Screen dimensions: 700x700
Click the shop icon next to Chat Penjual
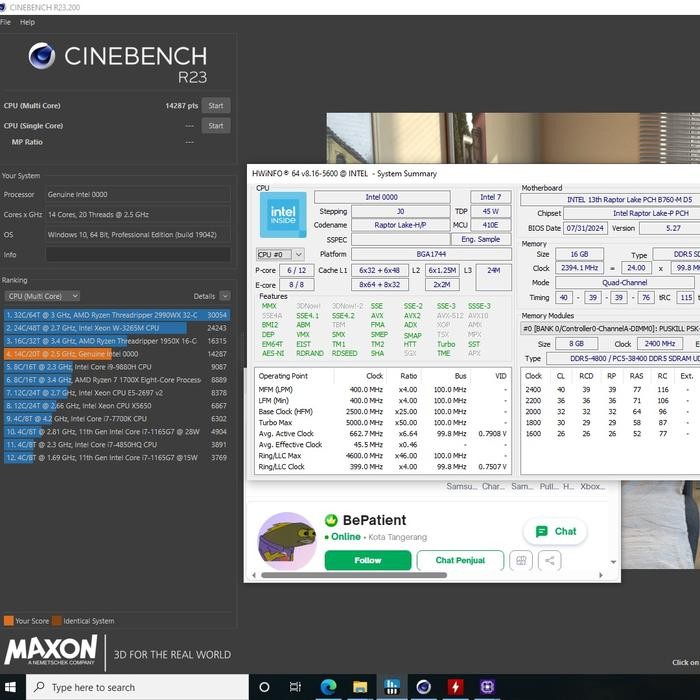click(x=521, y=560)
